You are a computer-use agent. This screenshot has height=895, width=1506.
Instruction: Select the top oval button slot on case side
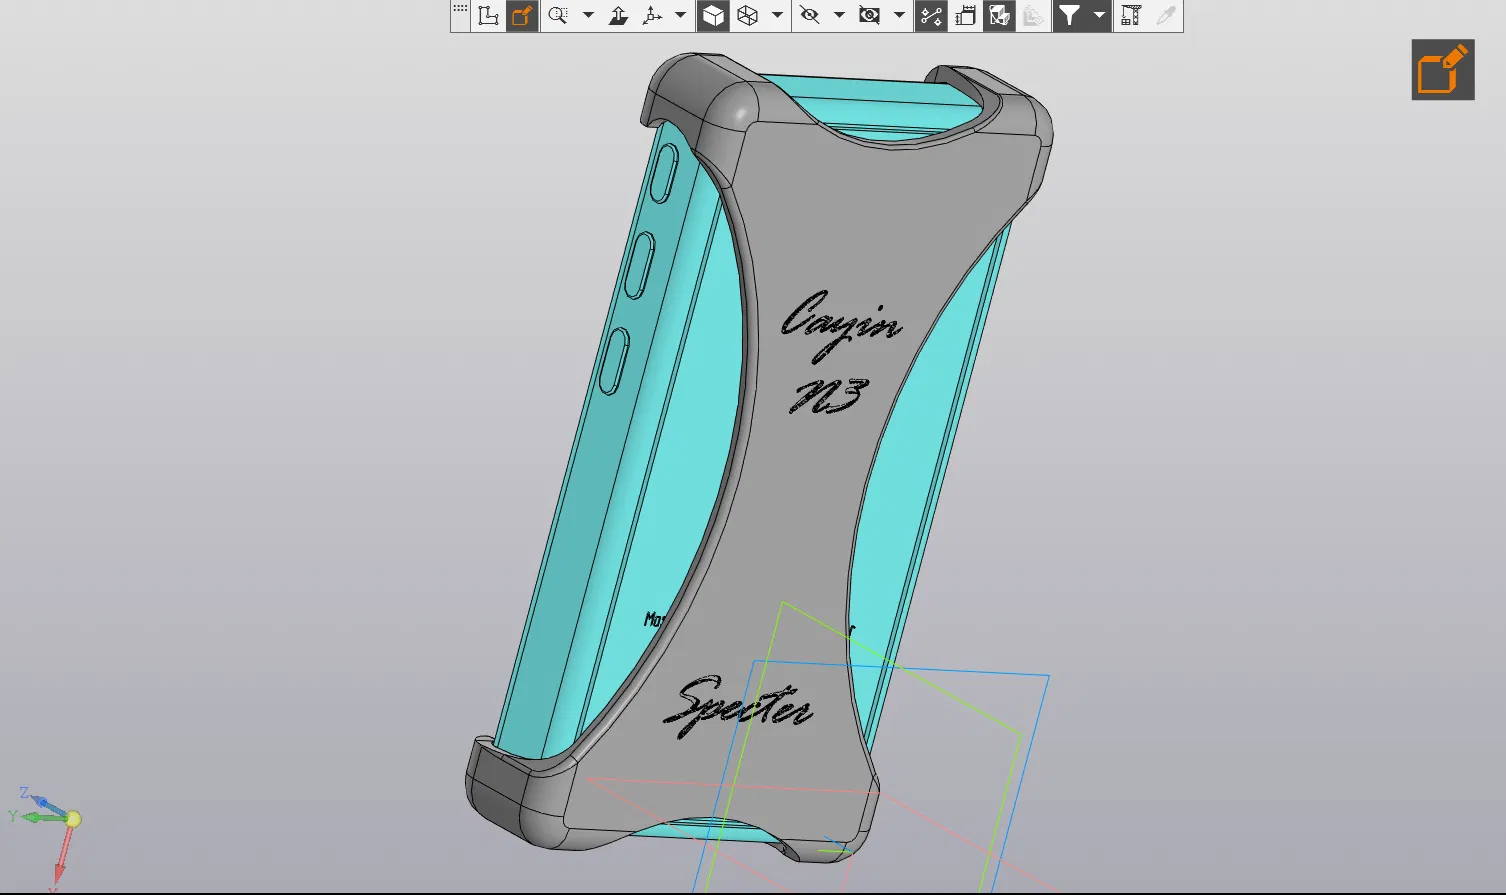(x=664, y=173)
